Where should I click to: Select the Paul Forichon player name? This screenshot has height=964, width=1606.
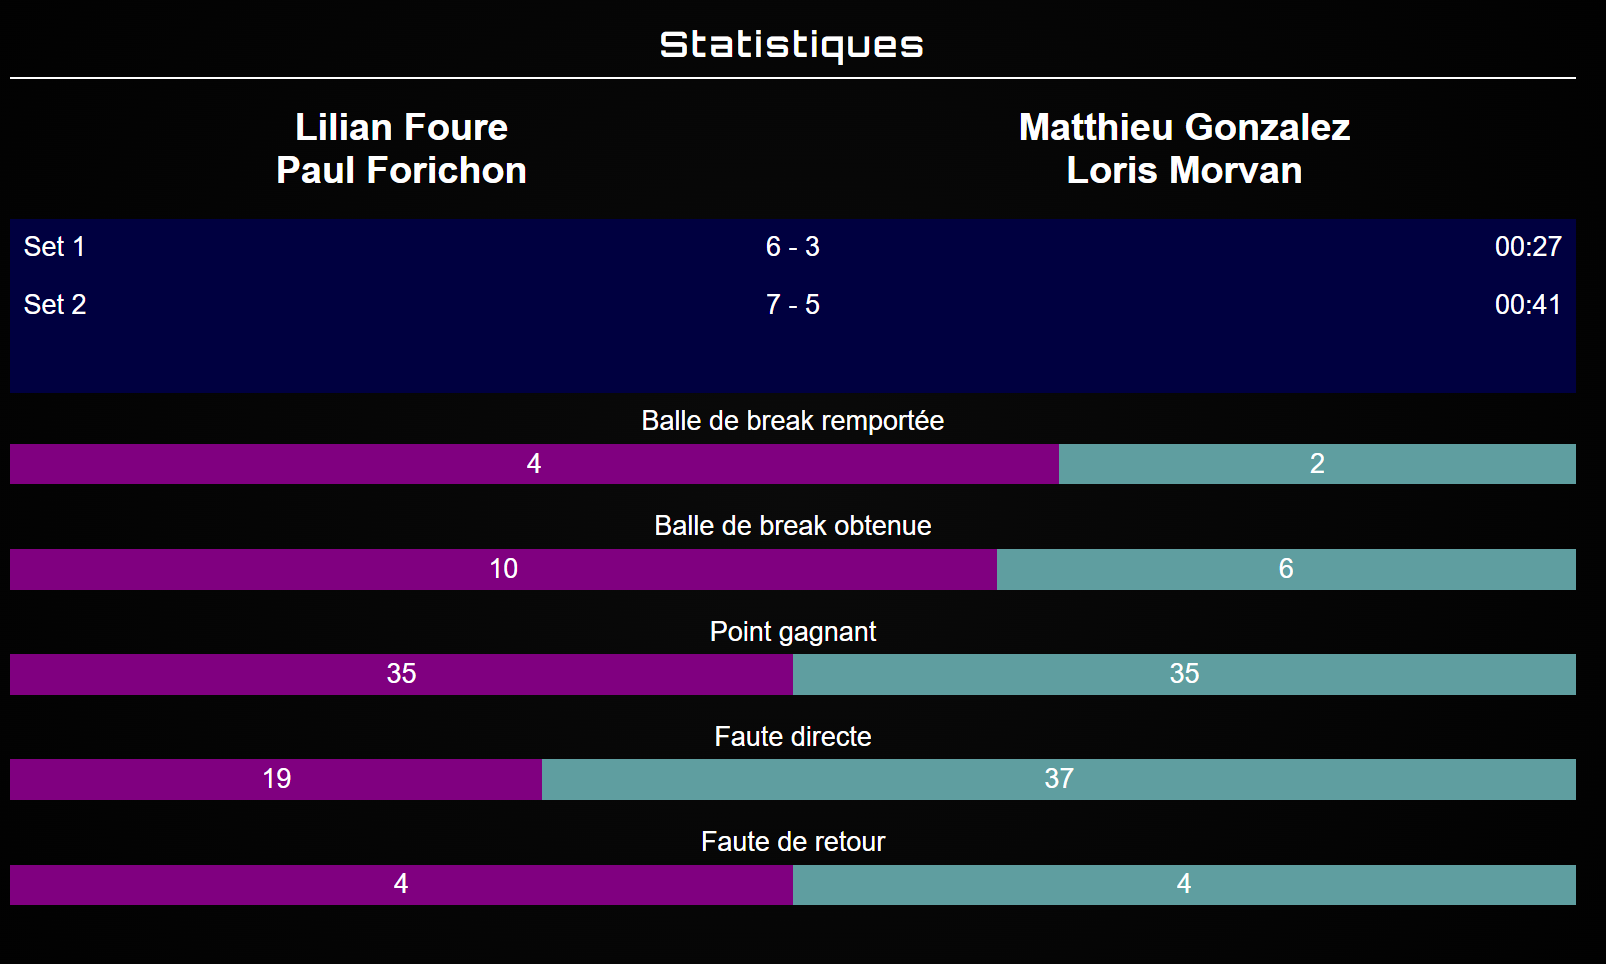click(401, 170)
